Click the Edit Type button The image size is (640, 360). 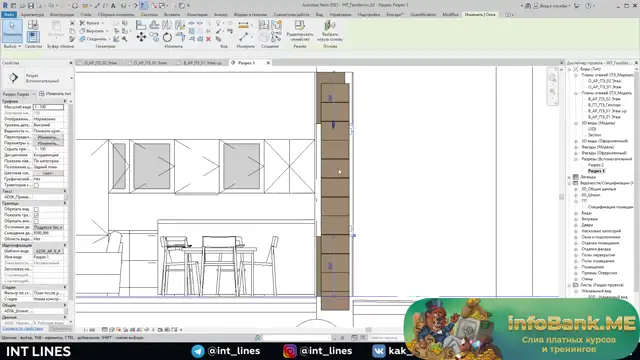click(55, 94)
